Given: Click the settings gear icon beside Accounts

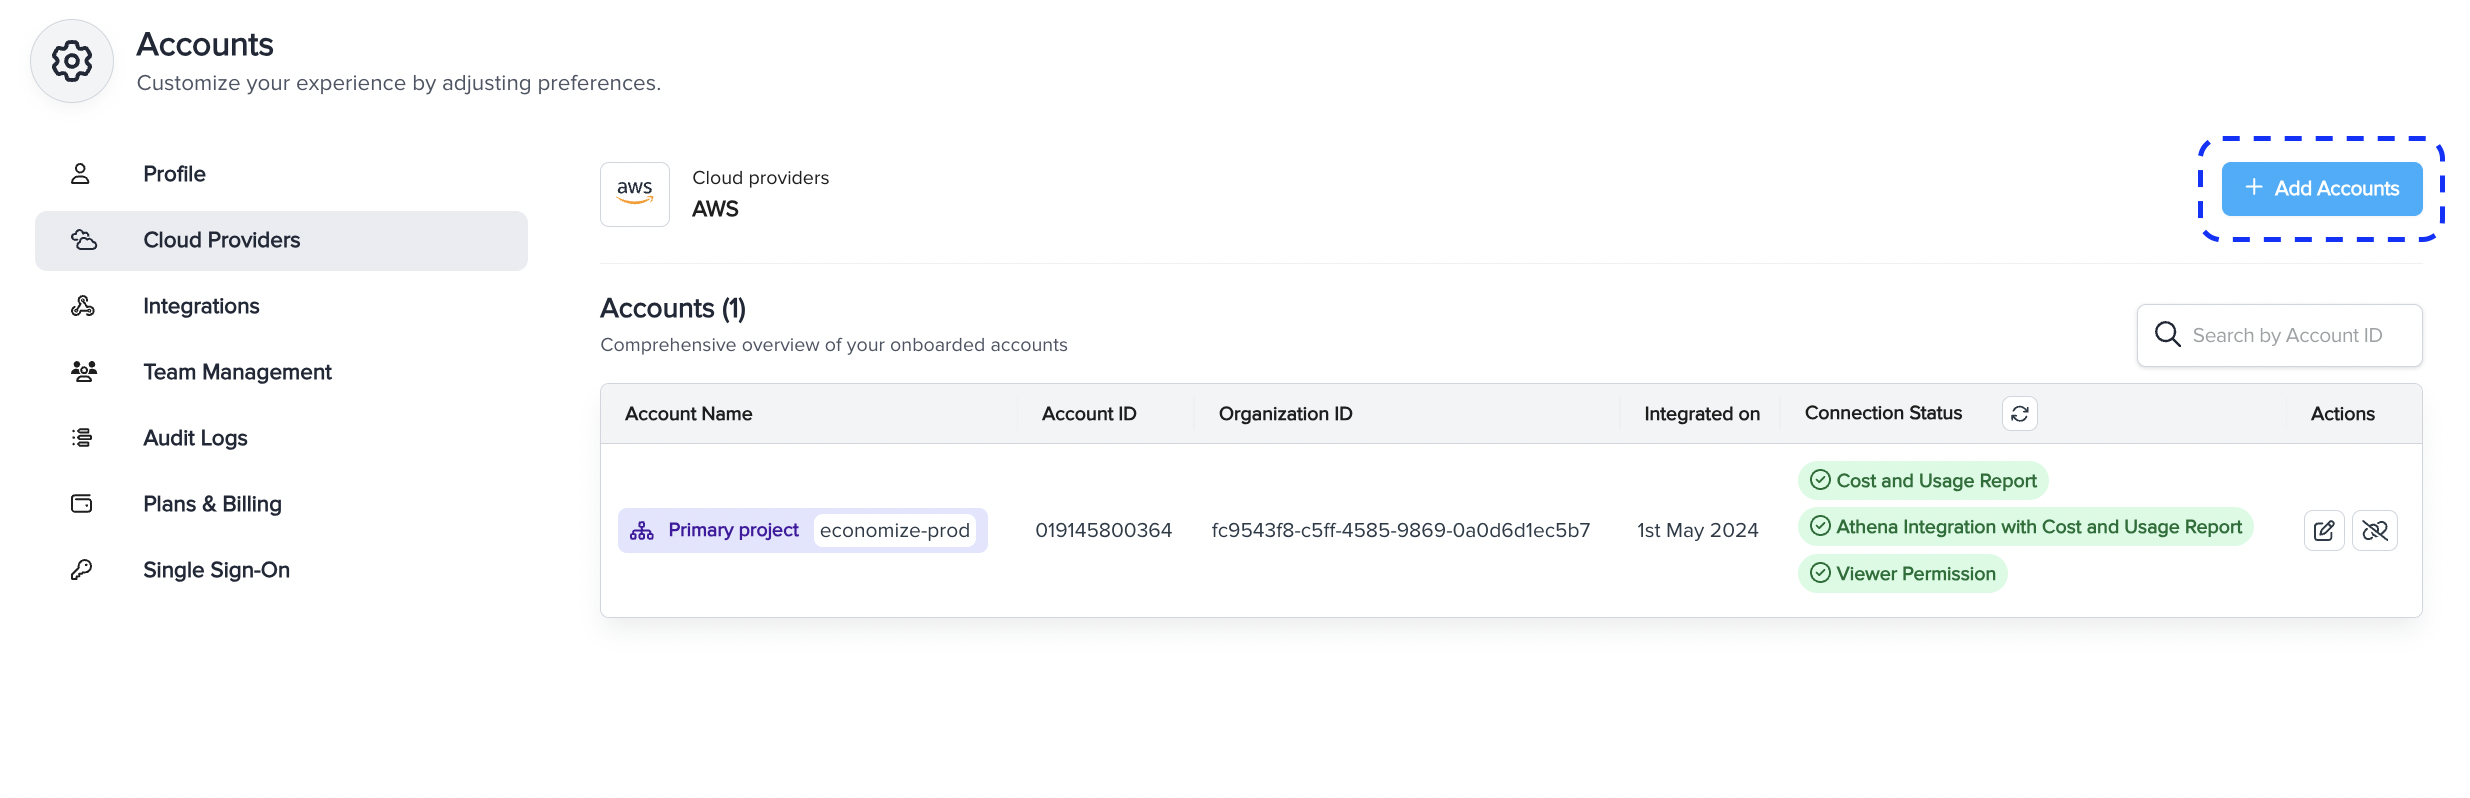Looking at the screenshot, I should pos(72,61).
